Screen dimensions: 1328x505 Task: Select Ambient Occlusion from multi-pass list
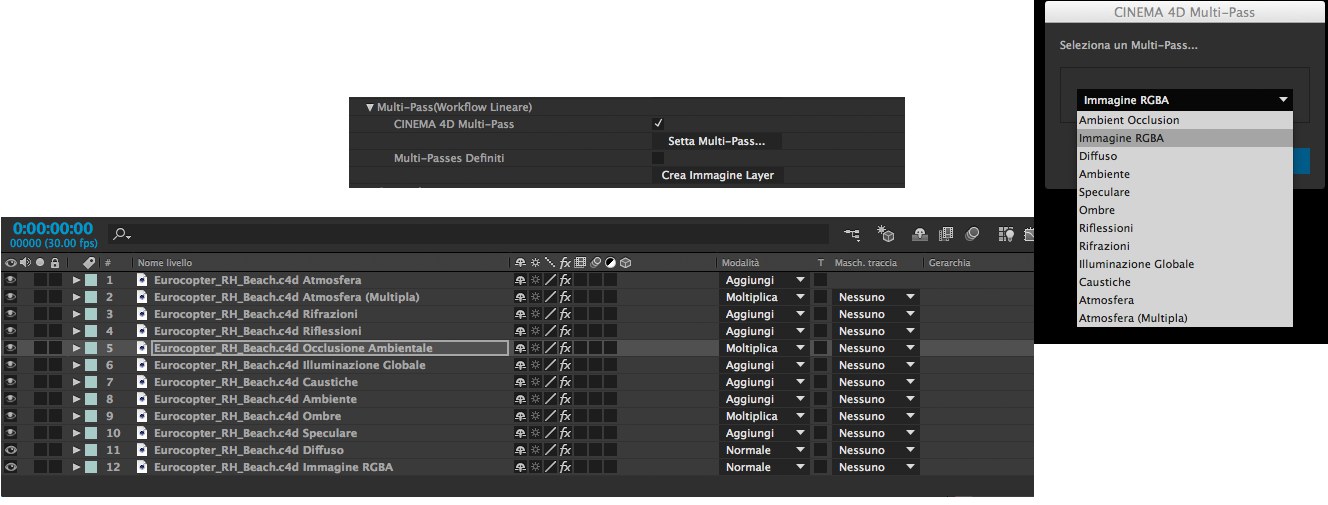pyautogui.click(x=1185, y=120)
